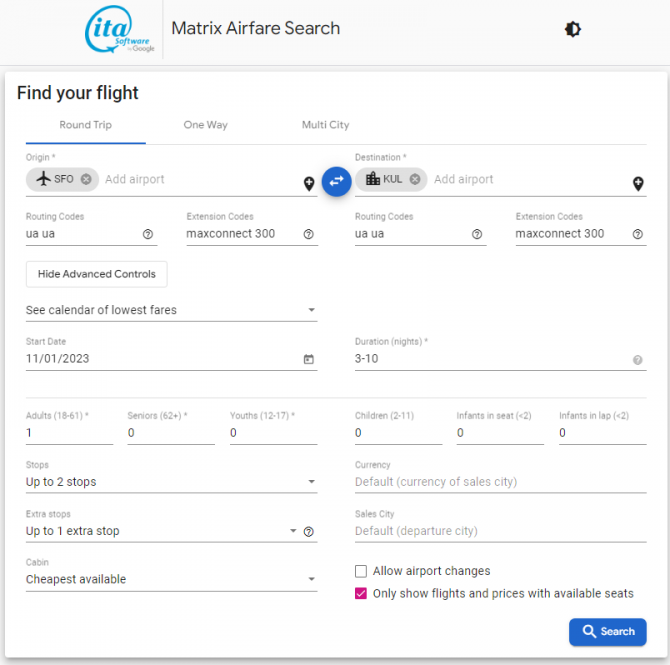This screenshot has height=665, width=670.
Task: Click the Adults count input field
Action: (69, 433)
